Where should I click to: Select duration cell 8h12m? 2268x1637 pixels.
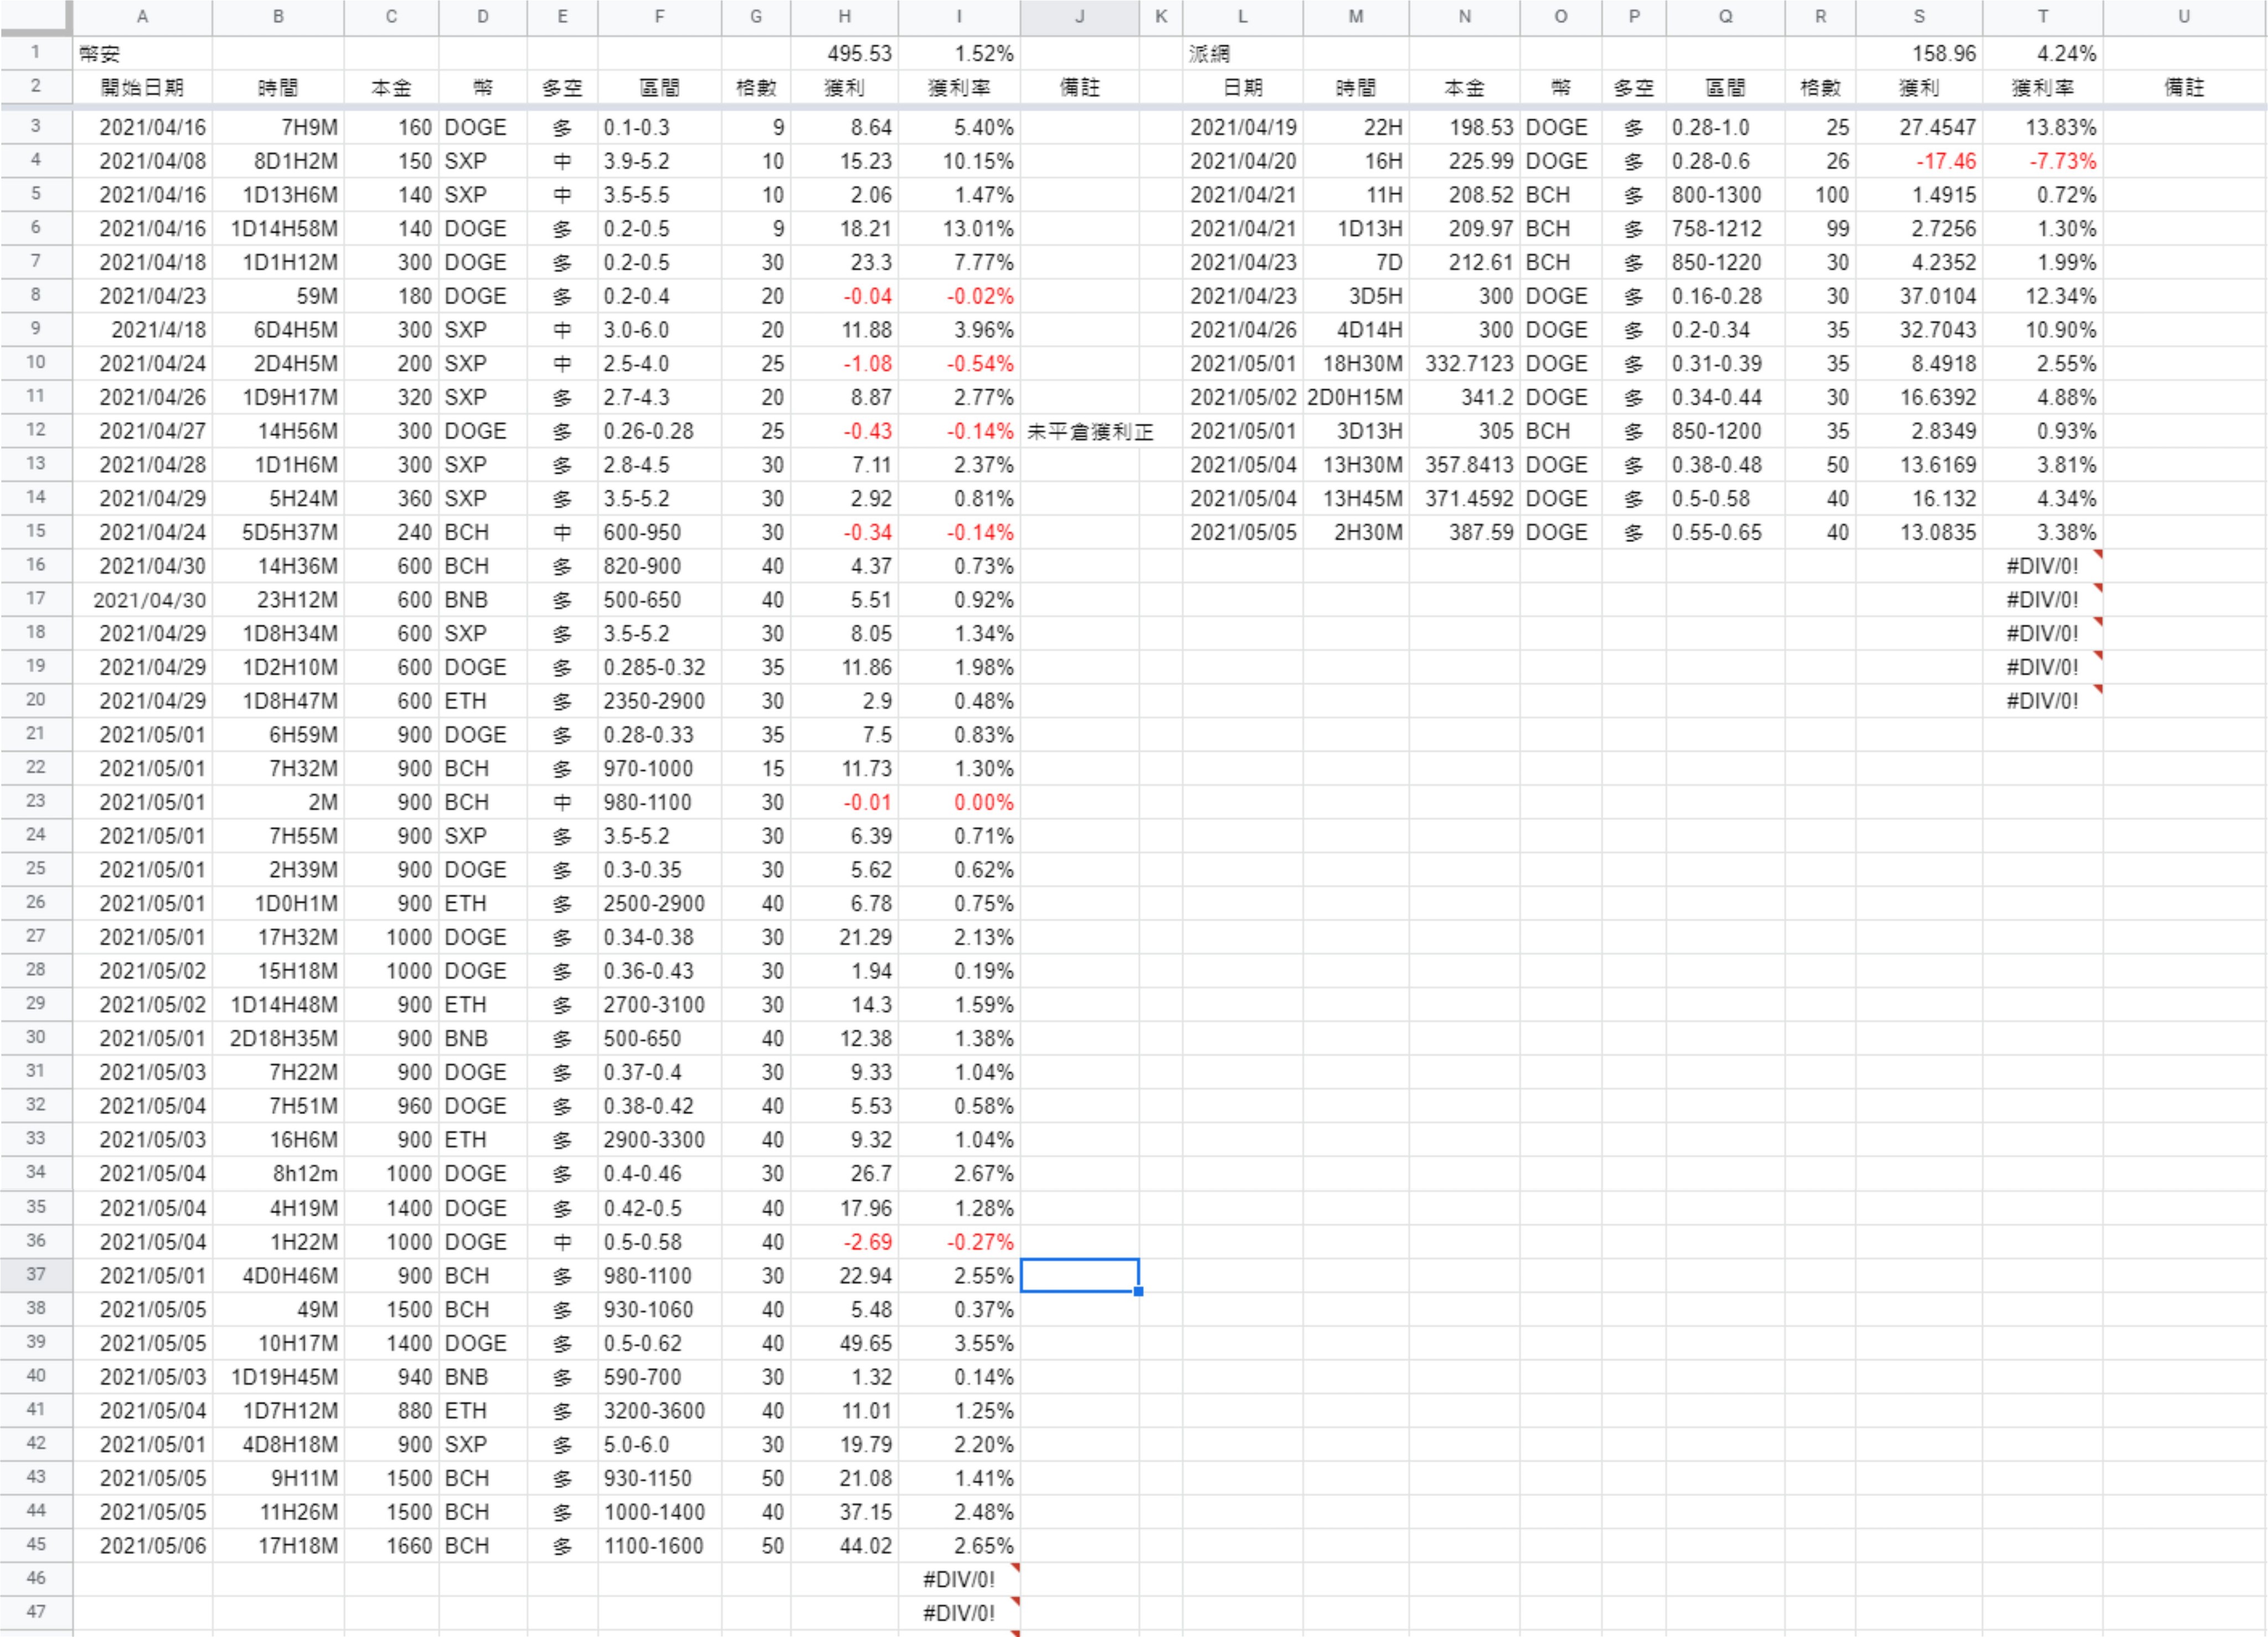pos(278,1174)
